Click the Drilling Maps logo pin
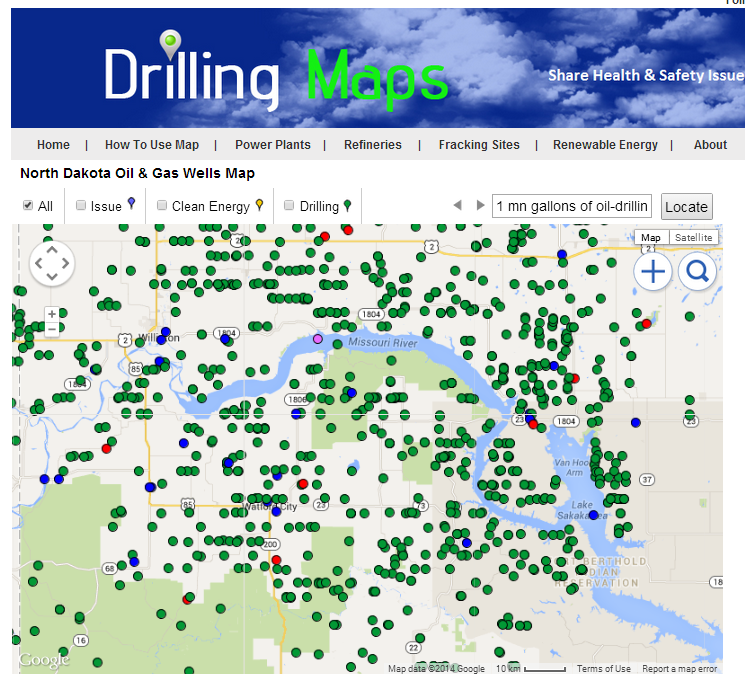 [170, 44]
